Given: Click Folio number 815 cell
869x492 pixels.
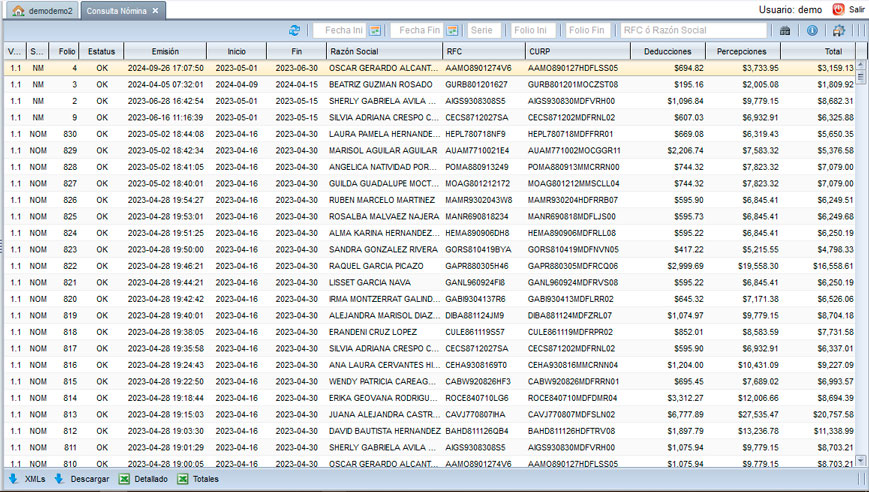Looking at the screenshot, I should click(x=70, y=381).
